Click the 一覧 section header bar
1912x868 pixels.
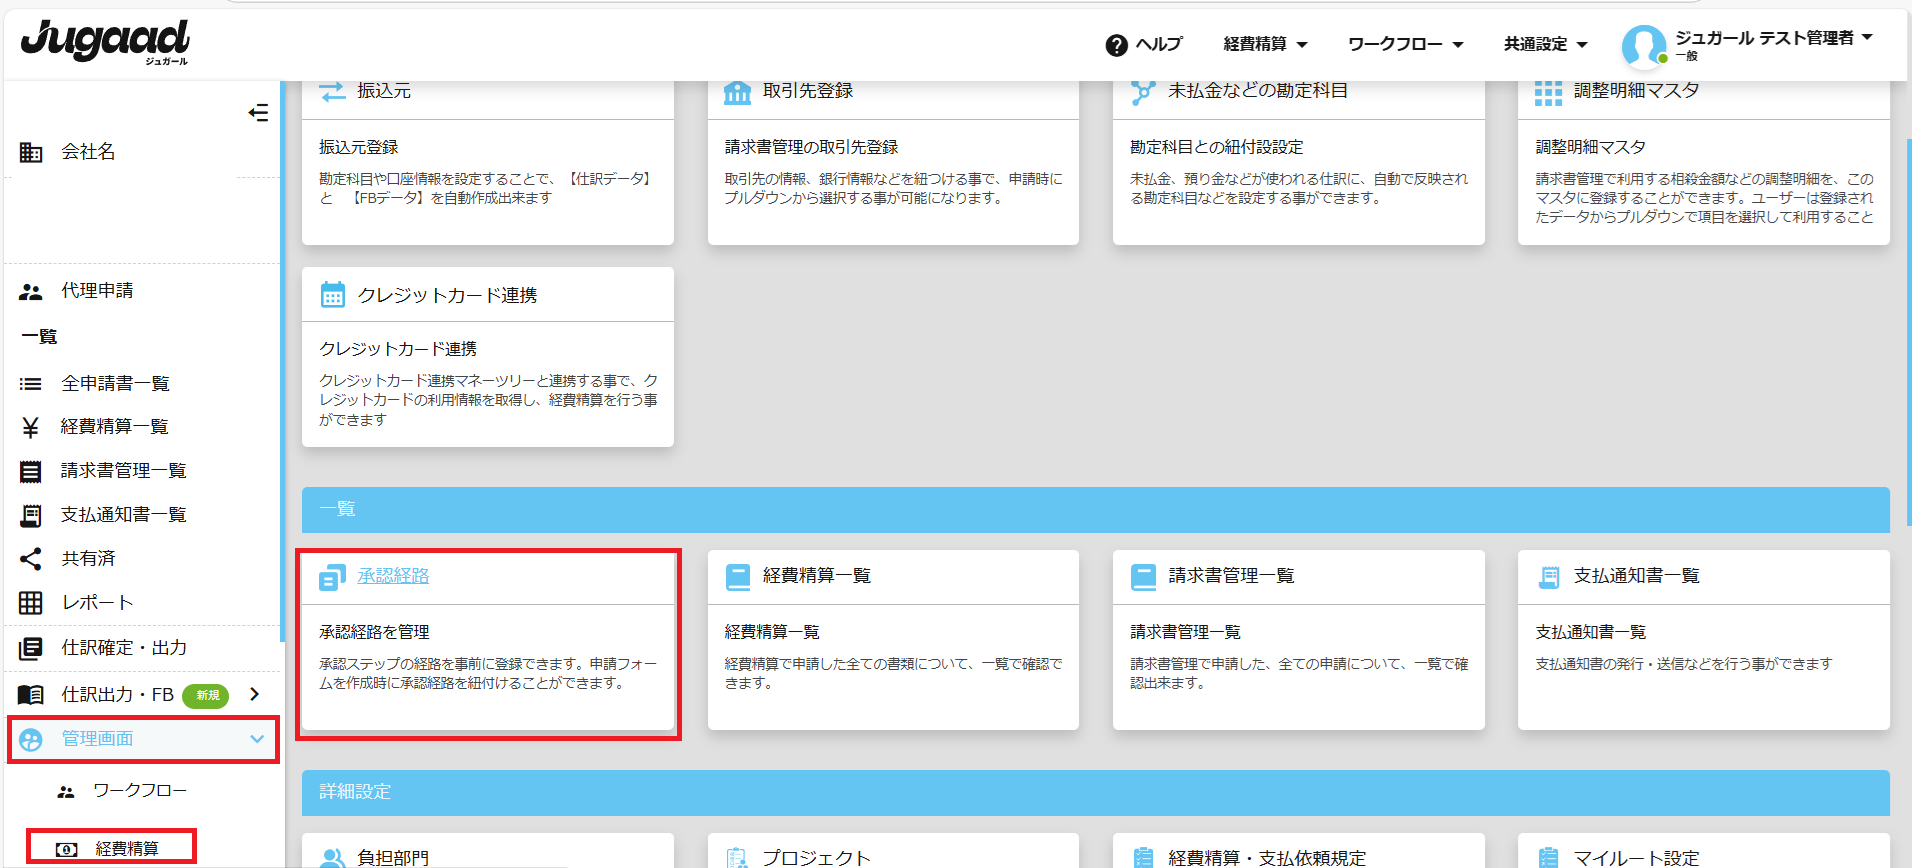1095,510
